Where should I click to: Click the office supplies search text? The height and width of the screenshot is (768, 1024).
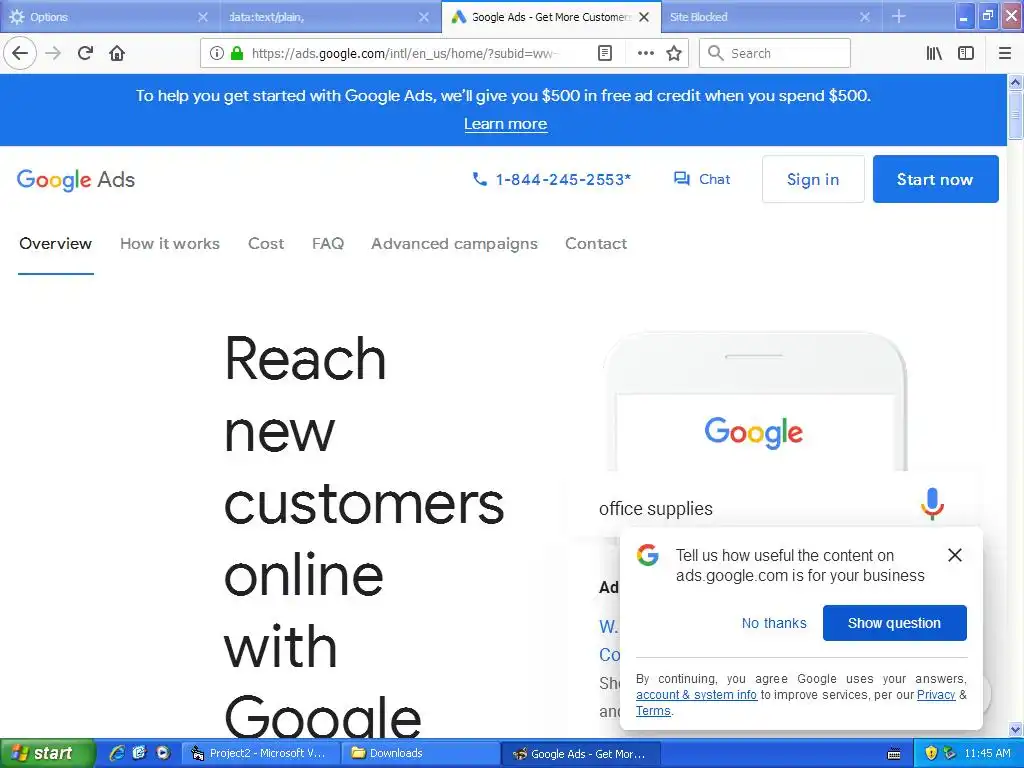pyautogui.click(x=656, y=509)
